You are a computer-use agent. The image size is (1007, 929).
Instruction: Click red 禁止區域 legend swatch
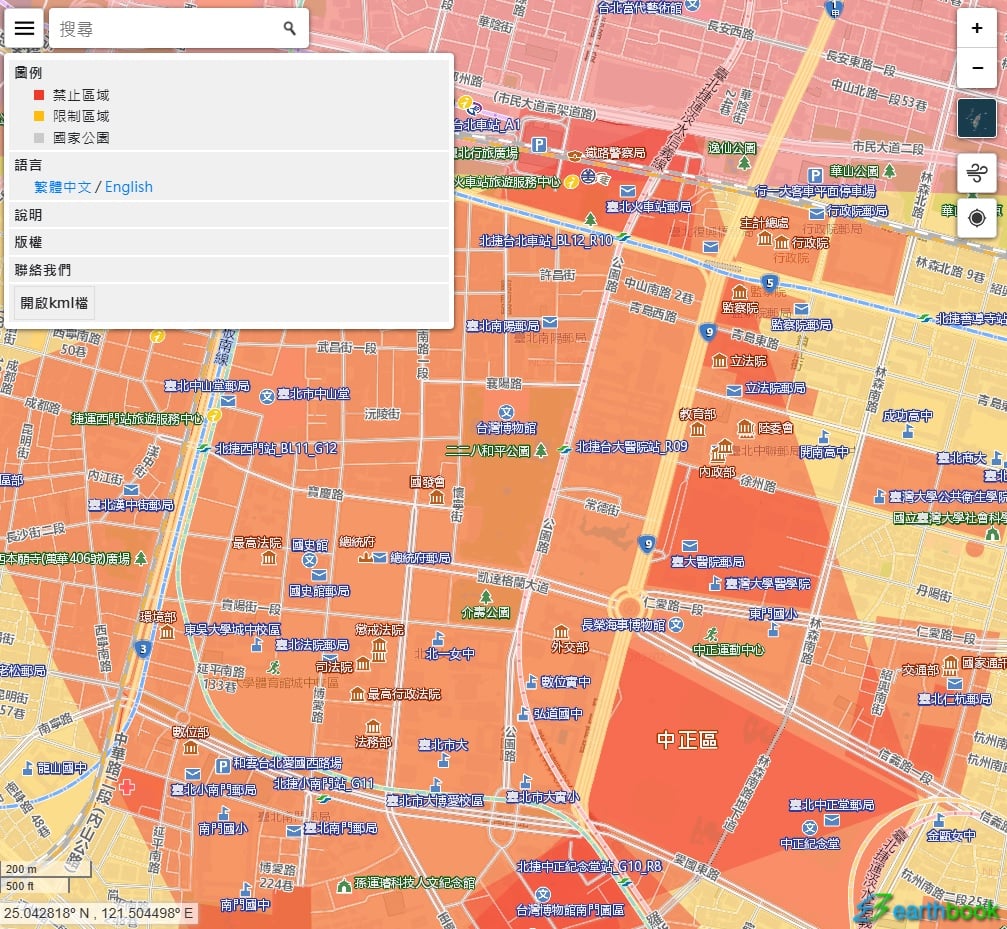point(39,95)
